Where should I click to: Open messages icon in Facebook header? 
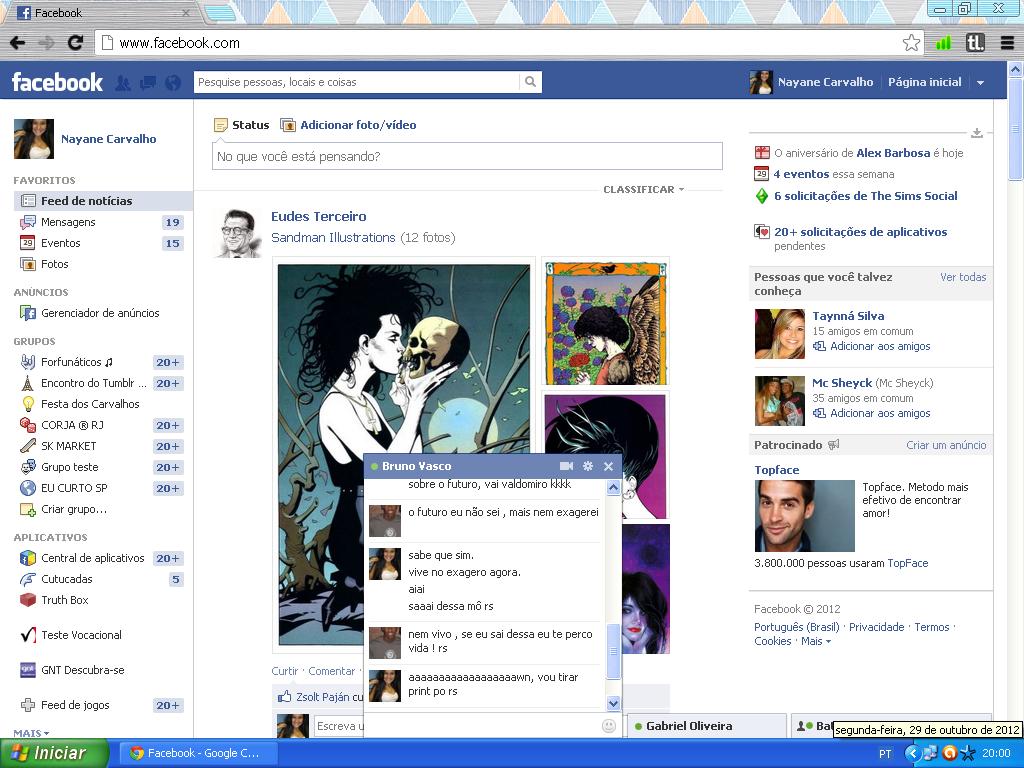[x=148, y=83]
